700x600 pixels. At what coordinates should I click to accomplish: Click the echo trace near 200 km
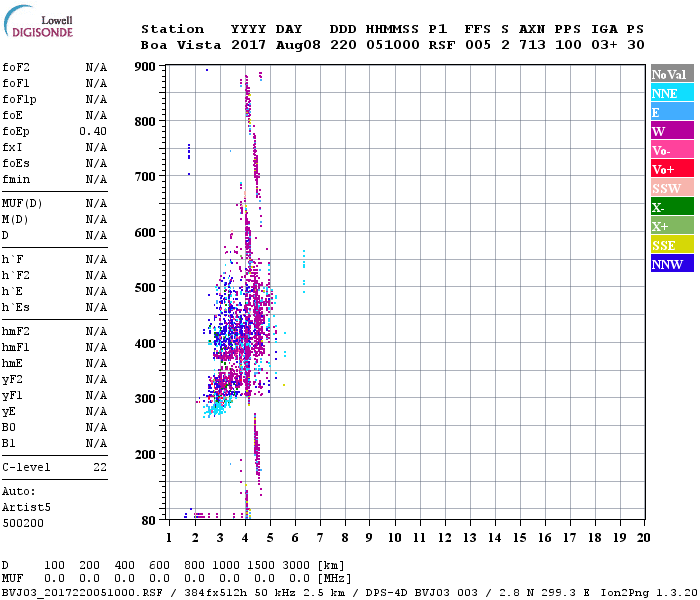point(256,453)
